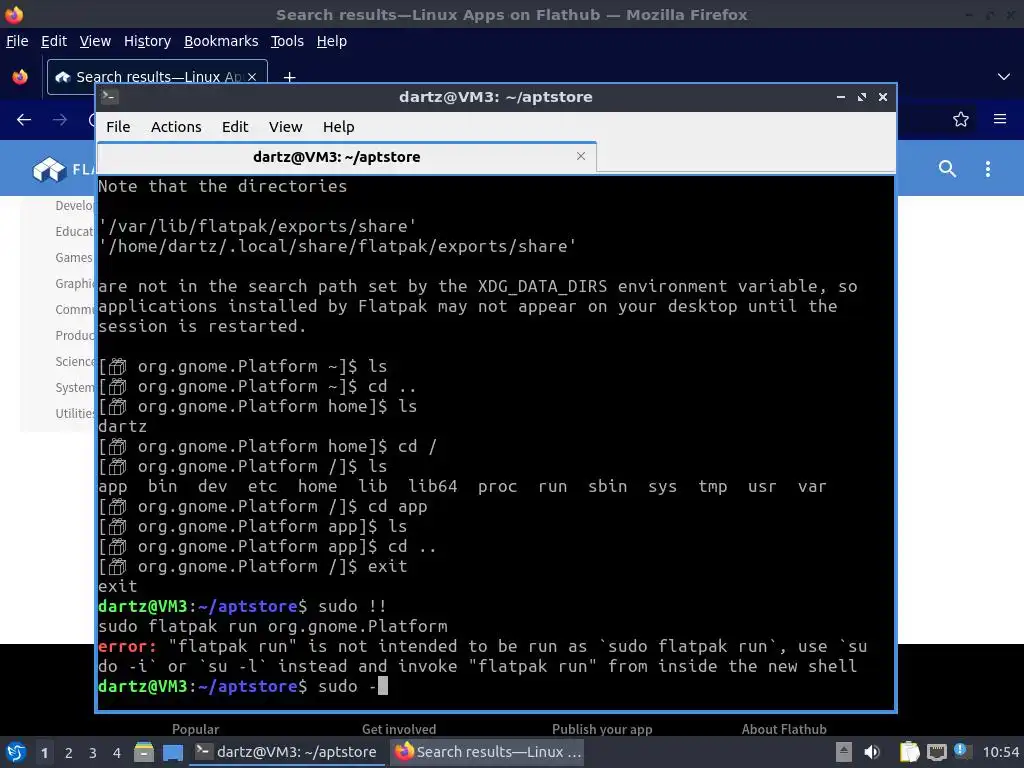This screenshot has height=768, width=1024.
Task: Close the Search results Firefox tab
Action: pyautogui.click(x=252, y=76)
